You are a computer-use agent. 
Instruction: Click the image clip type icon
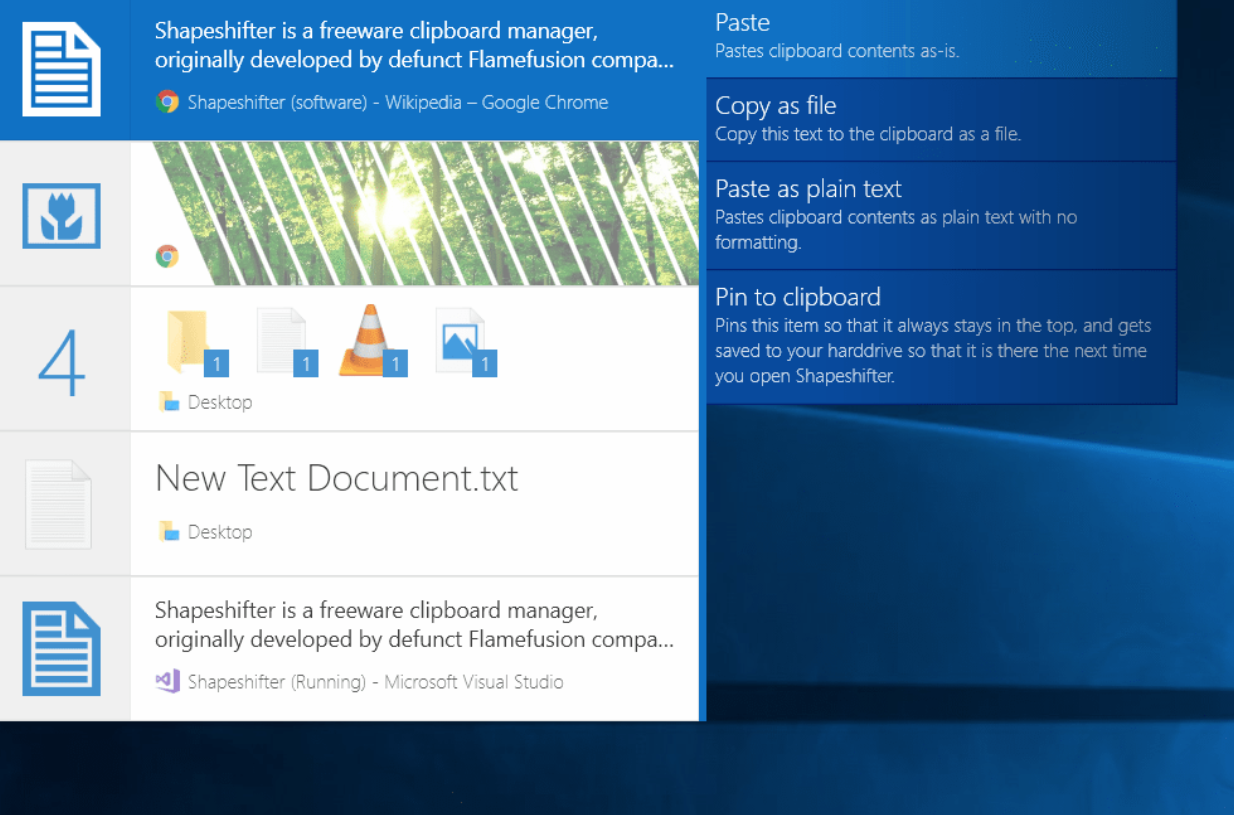[x=62, y=215]
